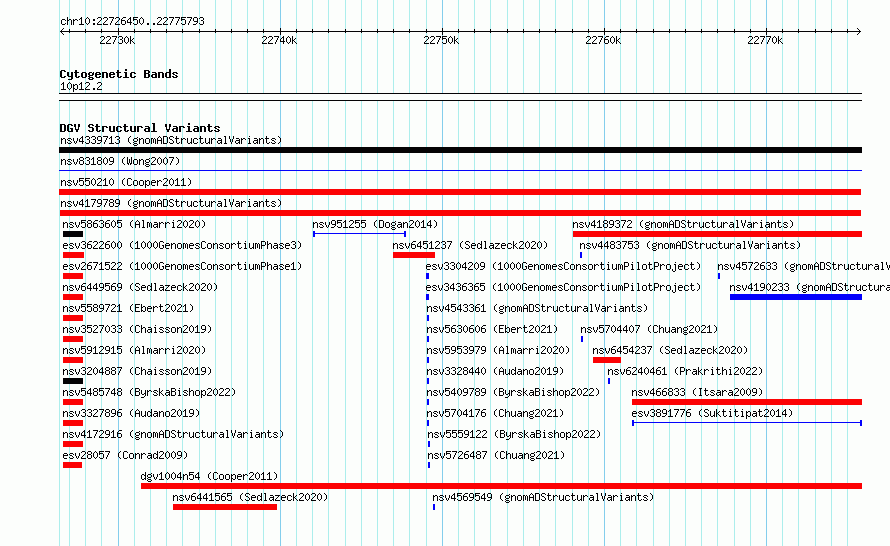Click the ruler's right scroll arrow
890x546 pixels.
(x=858, y=32)
